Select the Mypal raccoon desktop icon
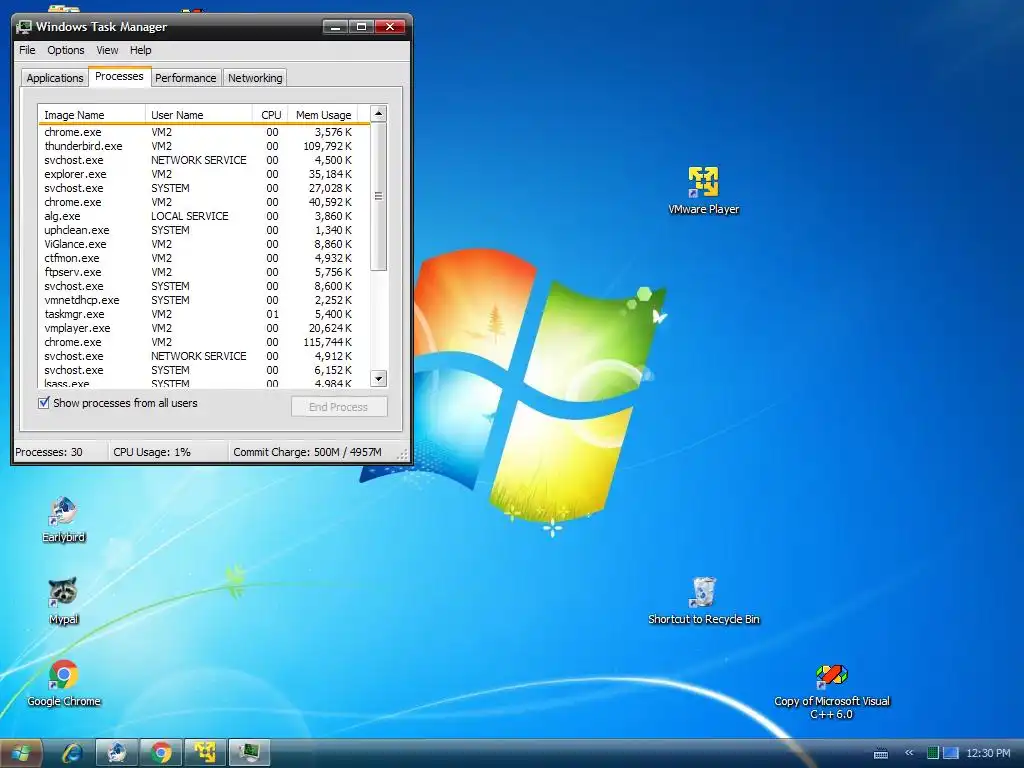Viewport: 1024px width, 768px height. click(x=63, y=601)
